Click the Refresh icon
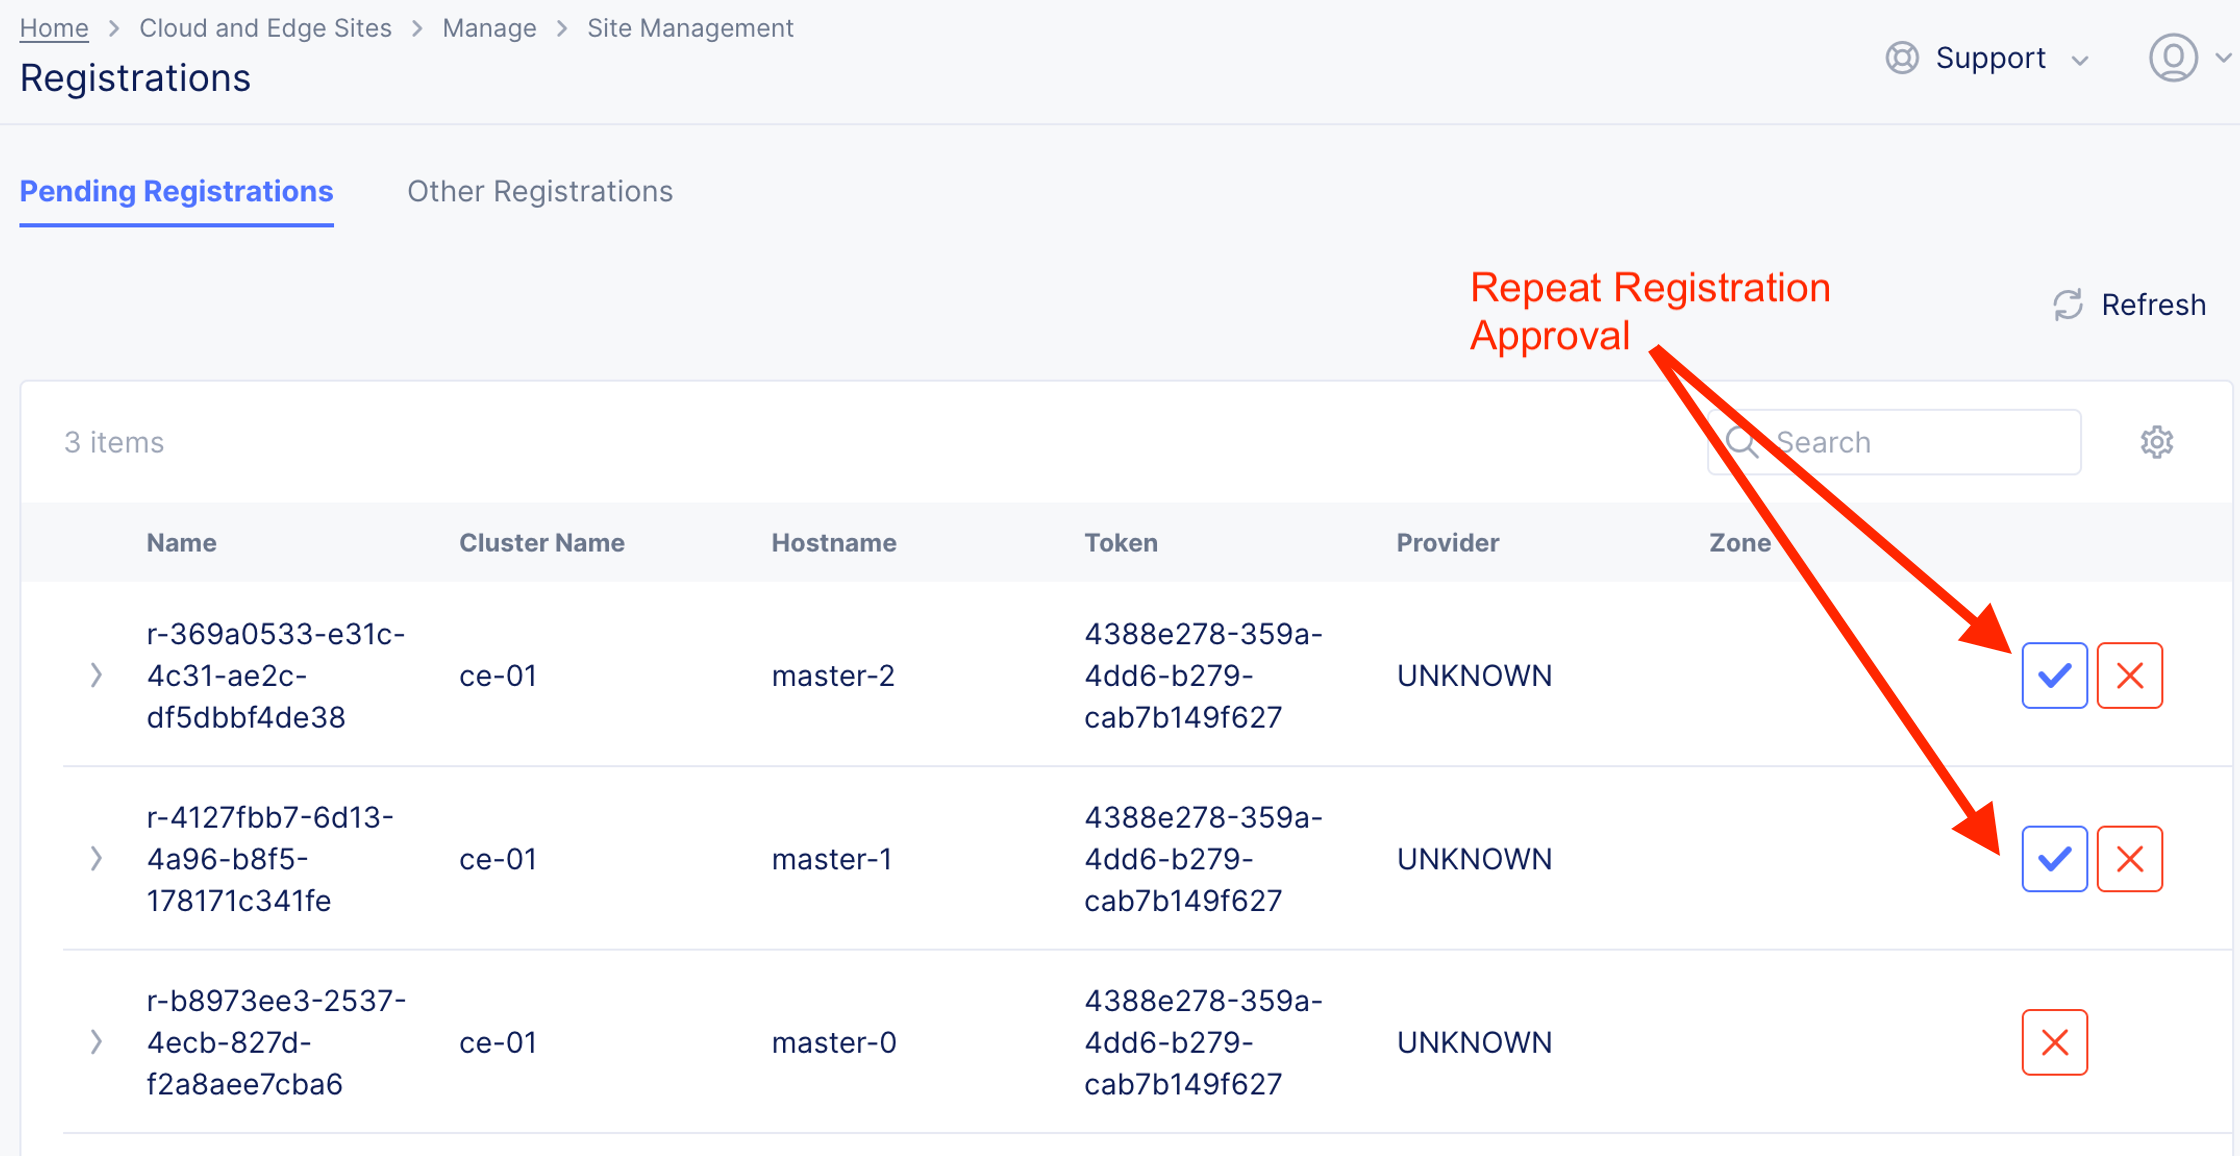The image size is (2240, 1156). point(2067,305)
